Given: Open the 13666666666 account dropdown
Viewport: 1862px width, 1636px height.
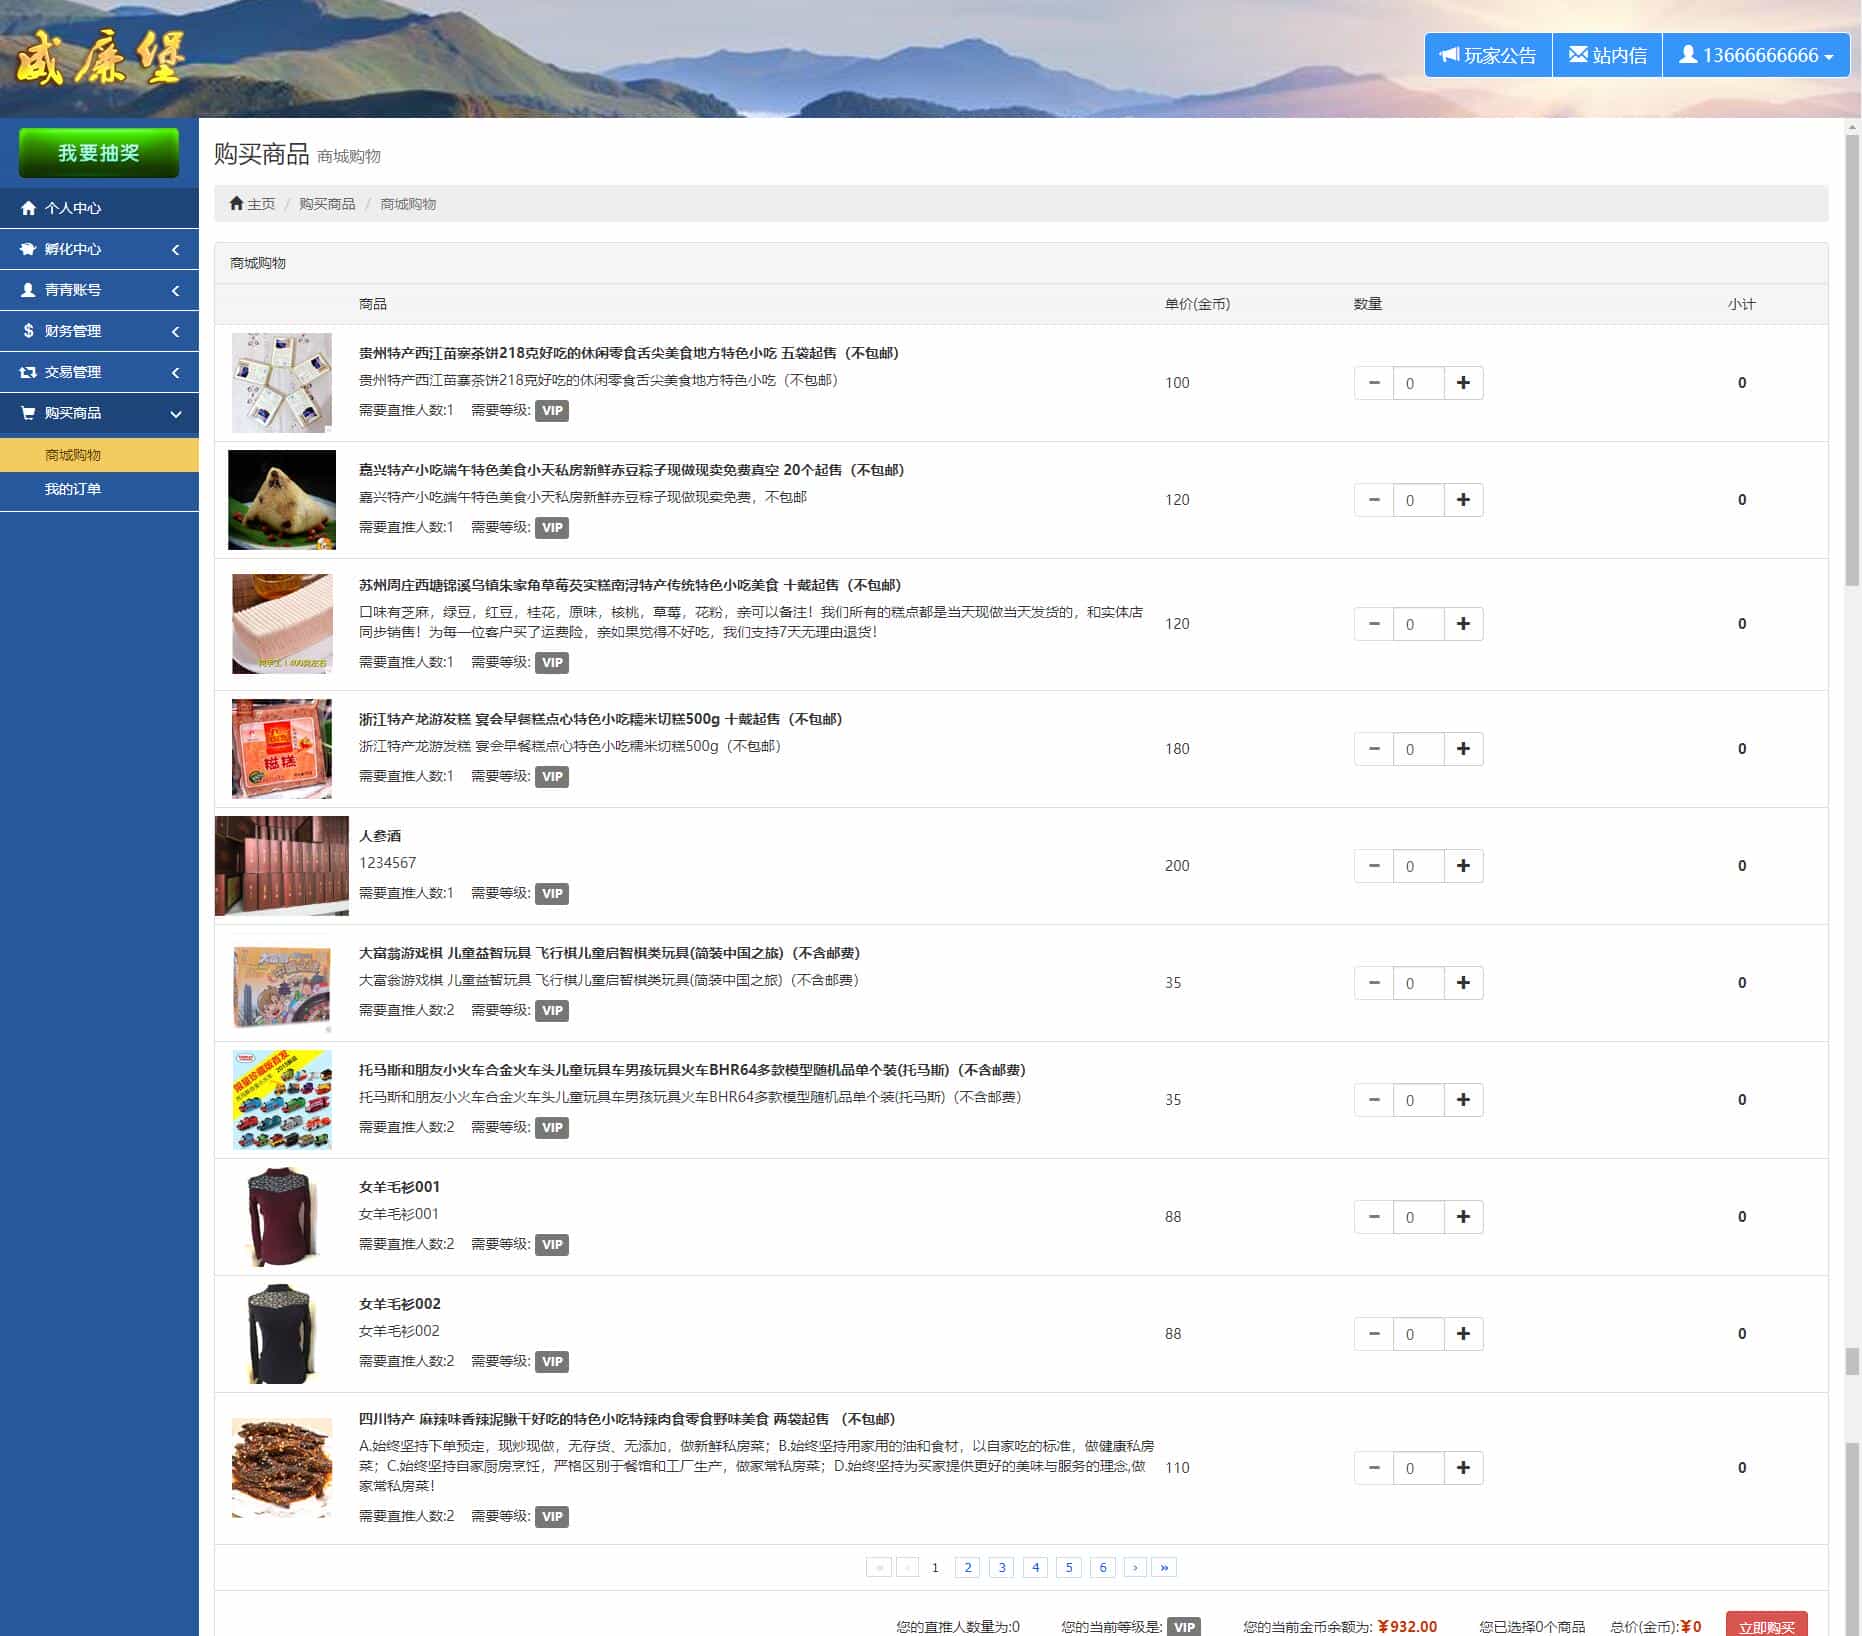Looking at the screenshot, I should tap(1756, 55).
